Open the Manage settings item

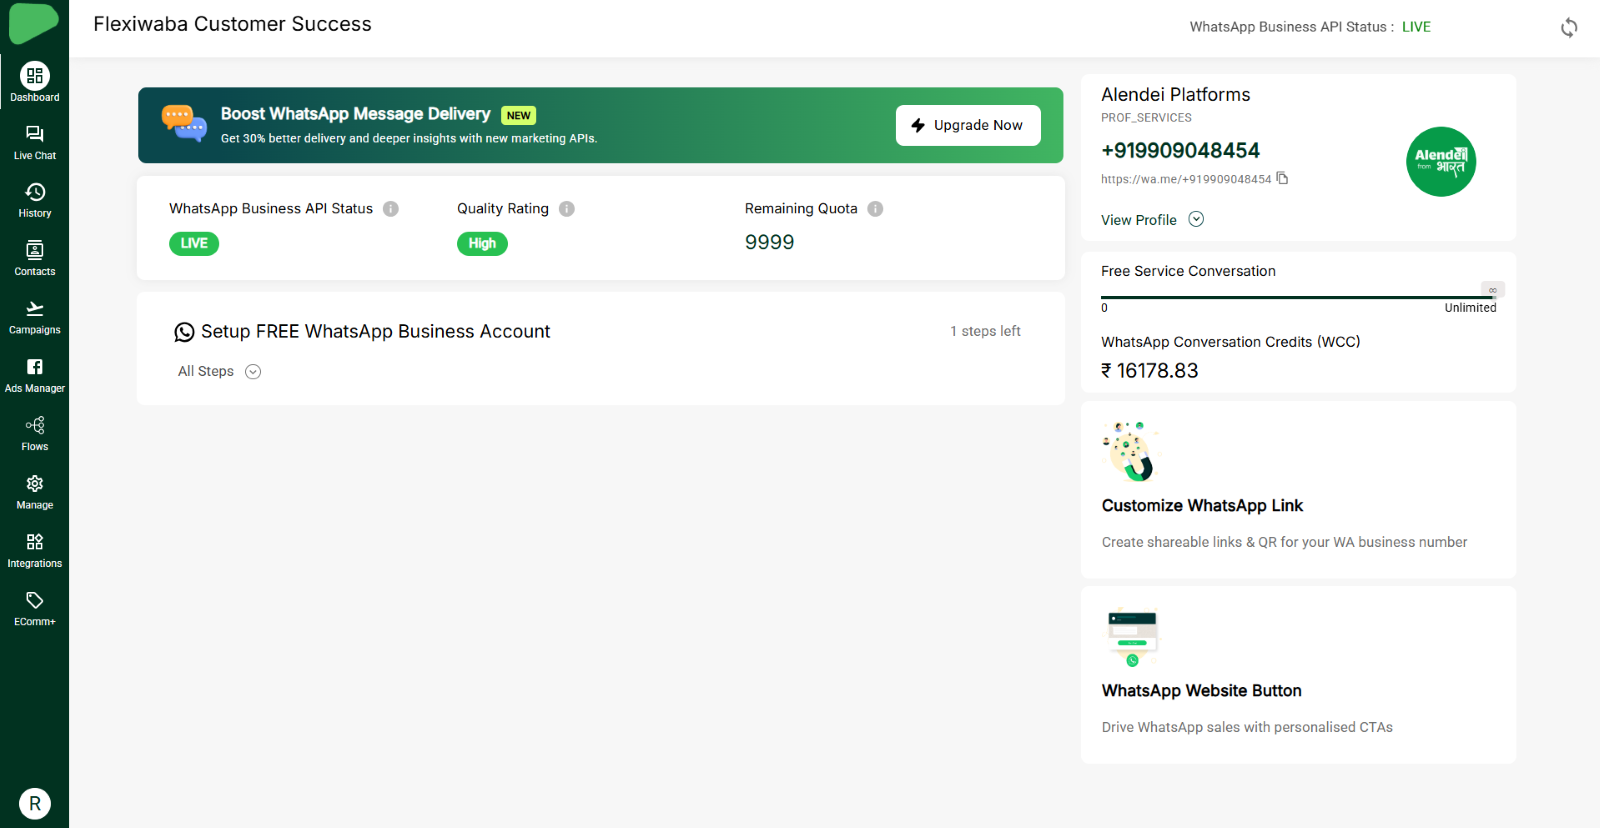(x=35, y=492)
